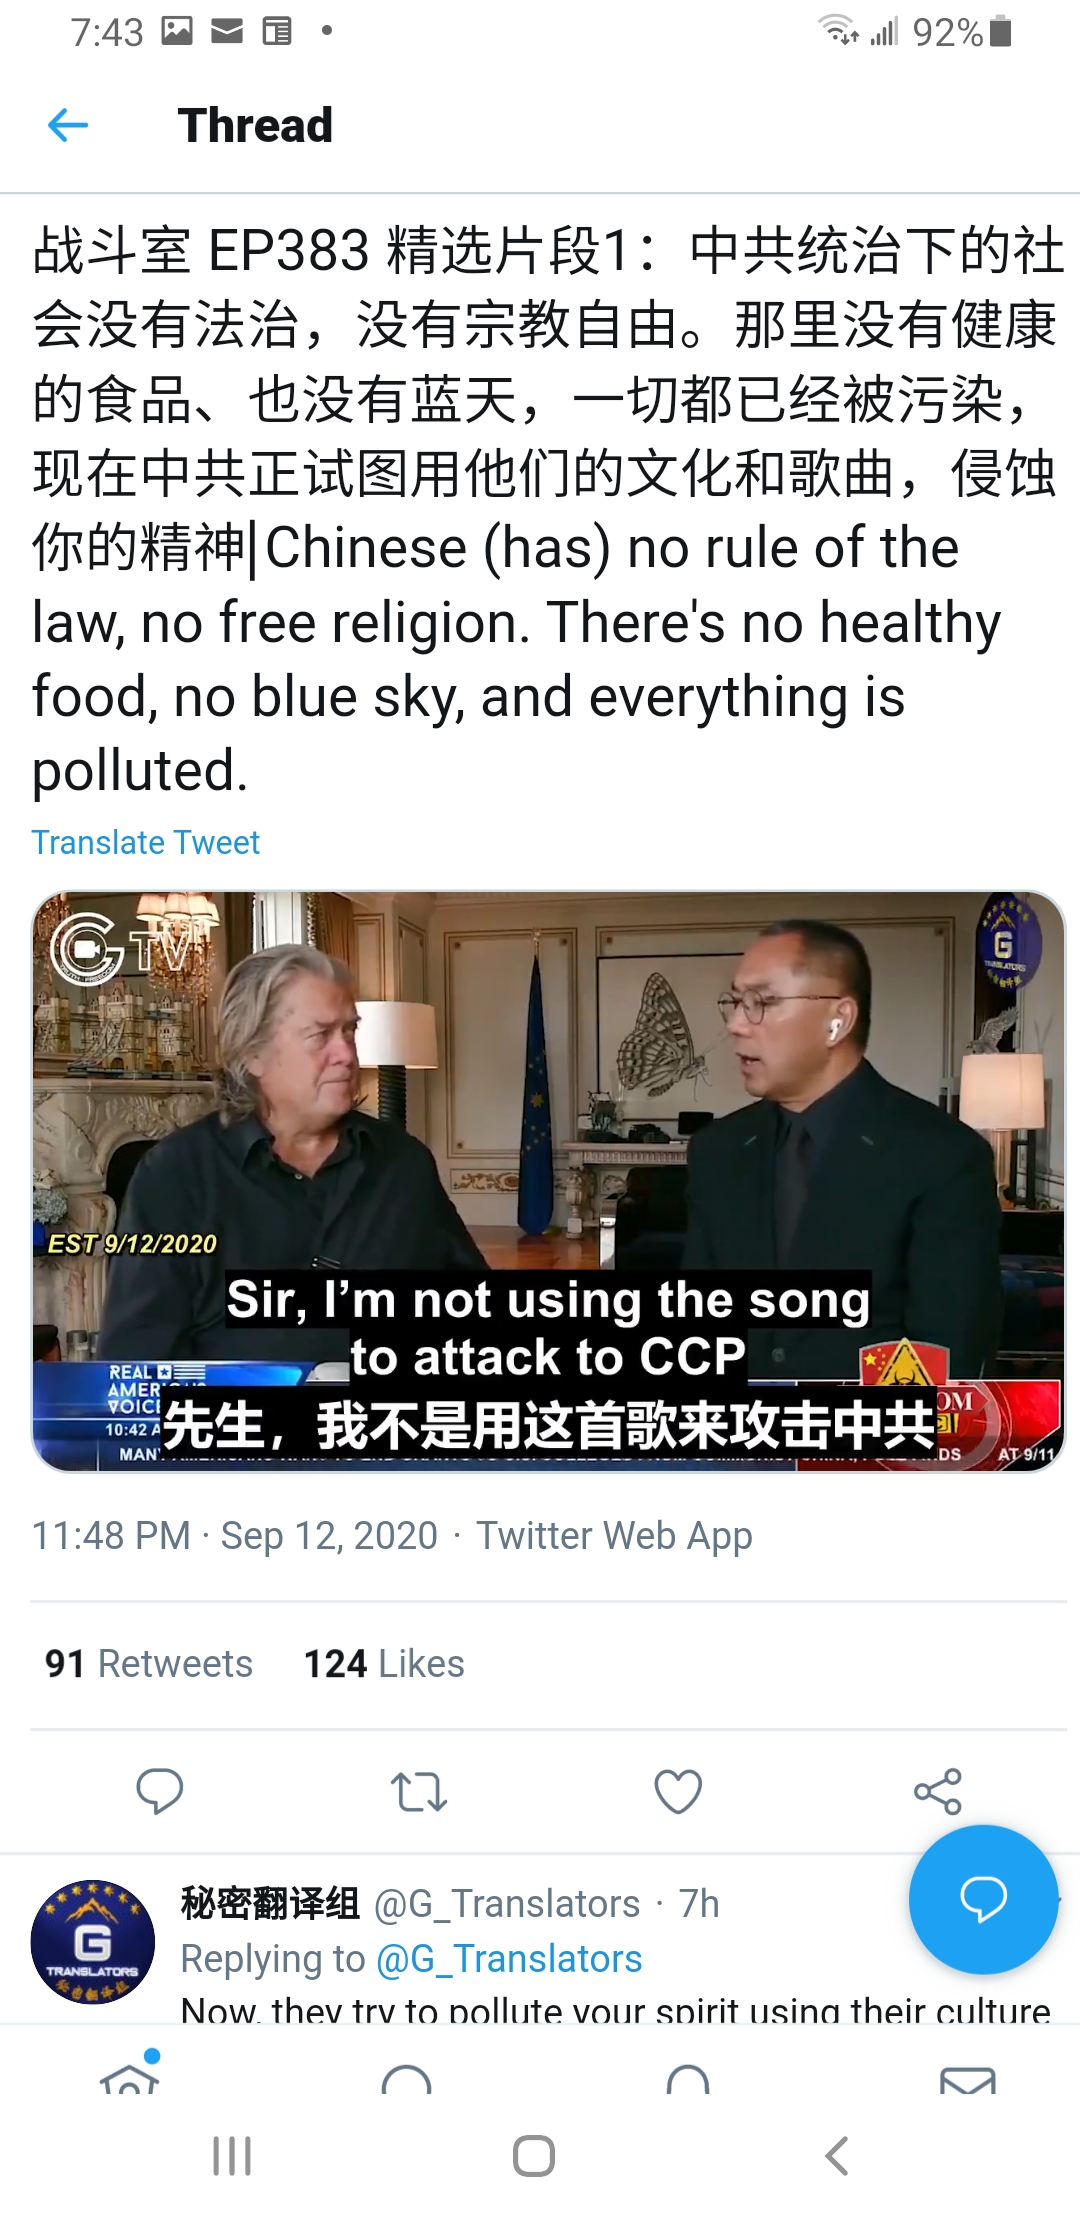The width and height of the screenshot is (1080, 2220).
Task: Click the Translate Tweet link
Action: [146, 842]
